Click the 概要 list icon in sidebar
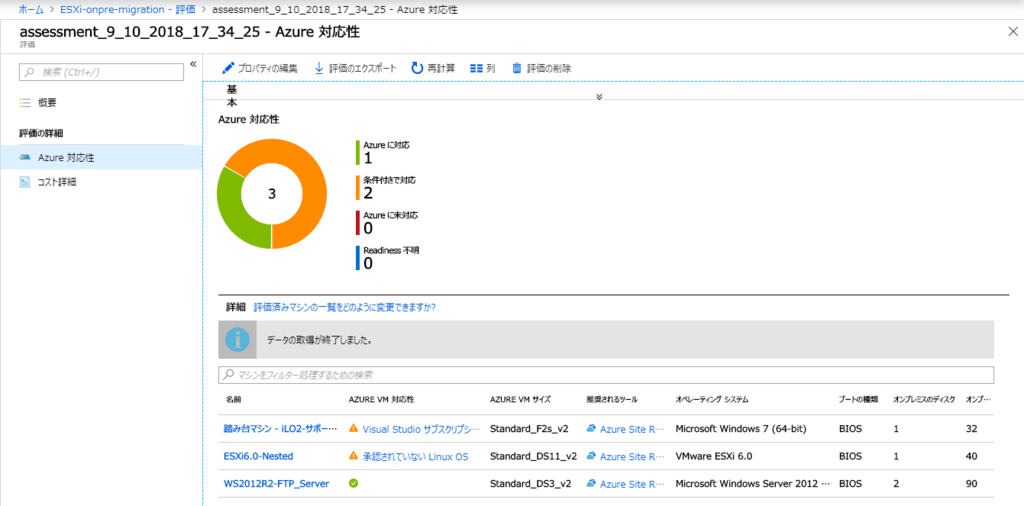Image resolution: width=1024 pixels, height=506 pixels. click(x=25, y=103)
